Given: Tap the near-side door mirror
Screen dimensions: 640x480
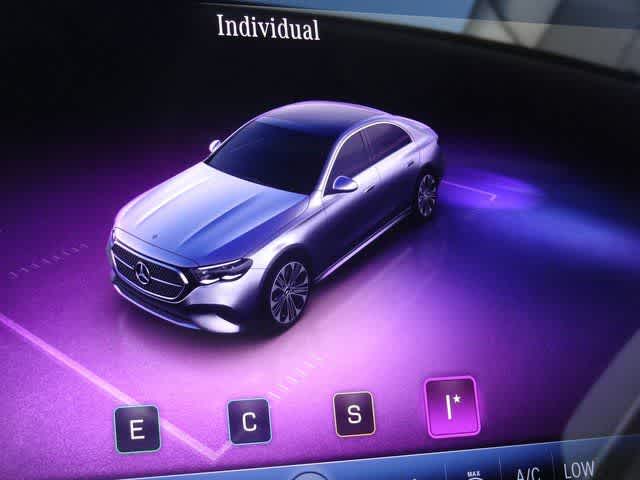Looking at the screenshot, I should 344,184.
